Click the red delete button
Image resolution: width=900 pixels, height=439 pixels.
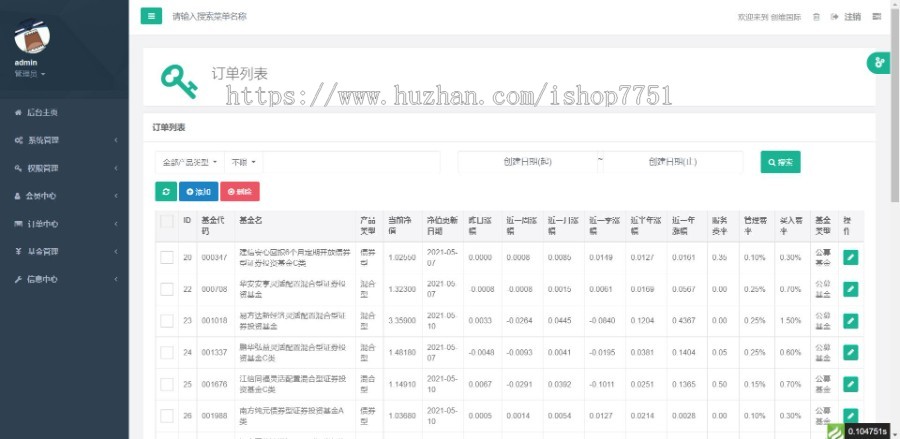[x=240, y=192]
